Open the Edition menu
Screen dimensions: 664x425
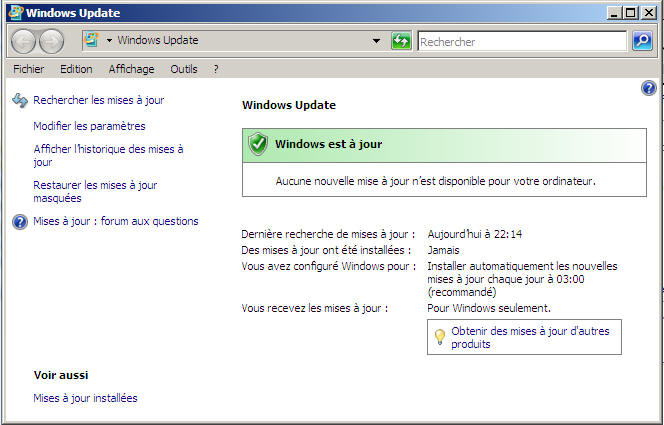76,69
